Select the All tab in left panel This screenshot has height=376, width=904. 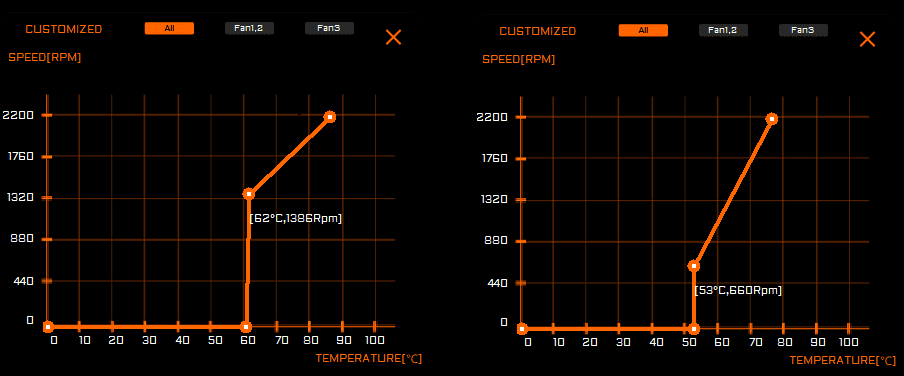[x=169, y=28]
